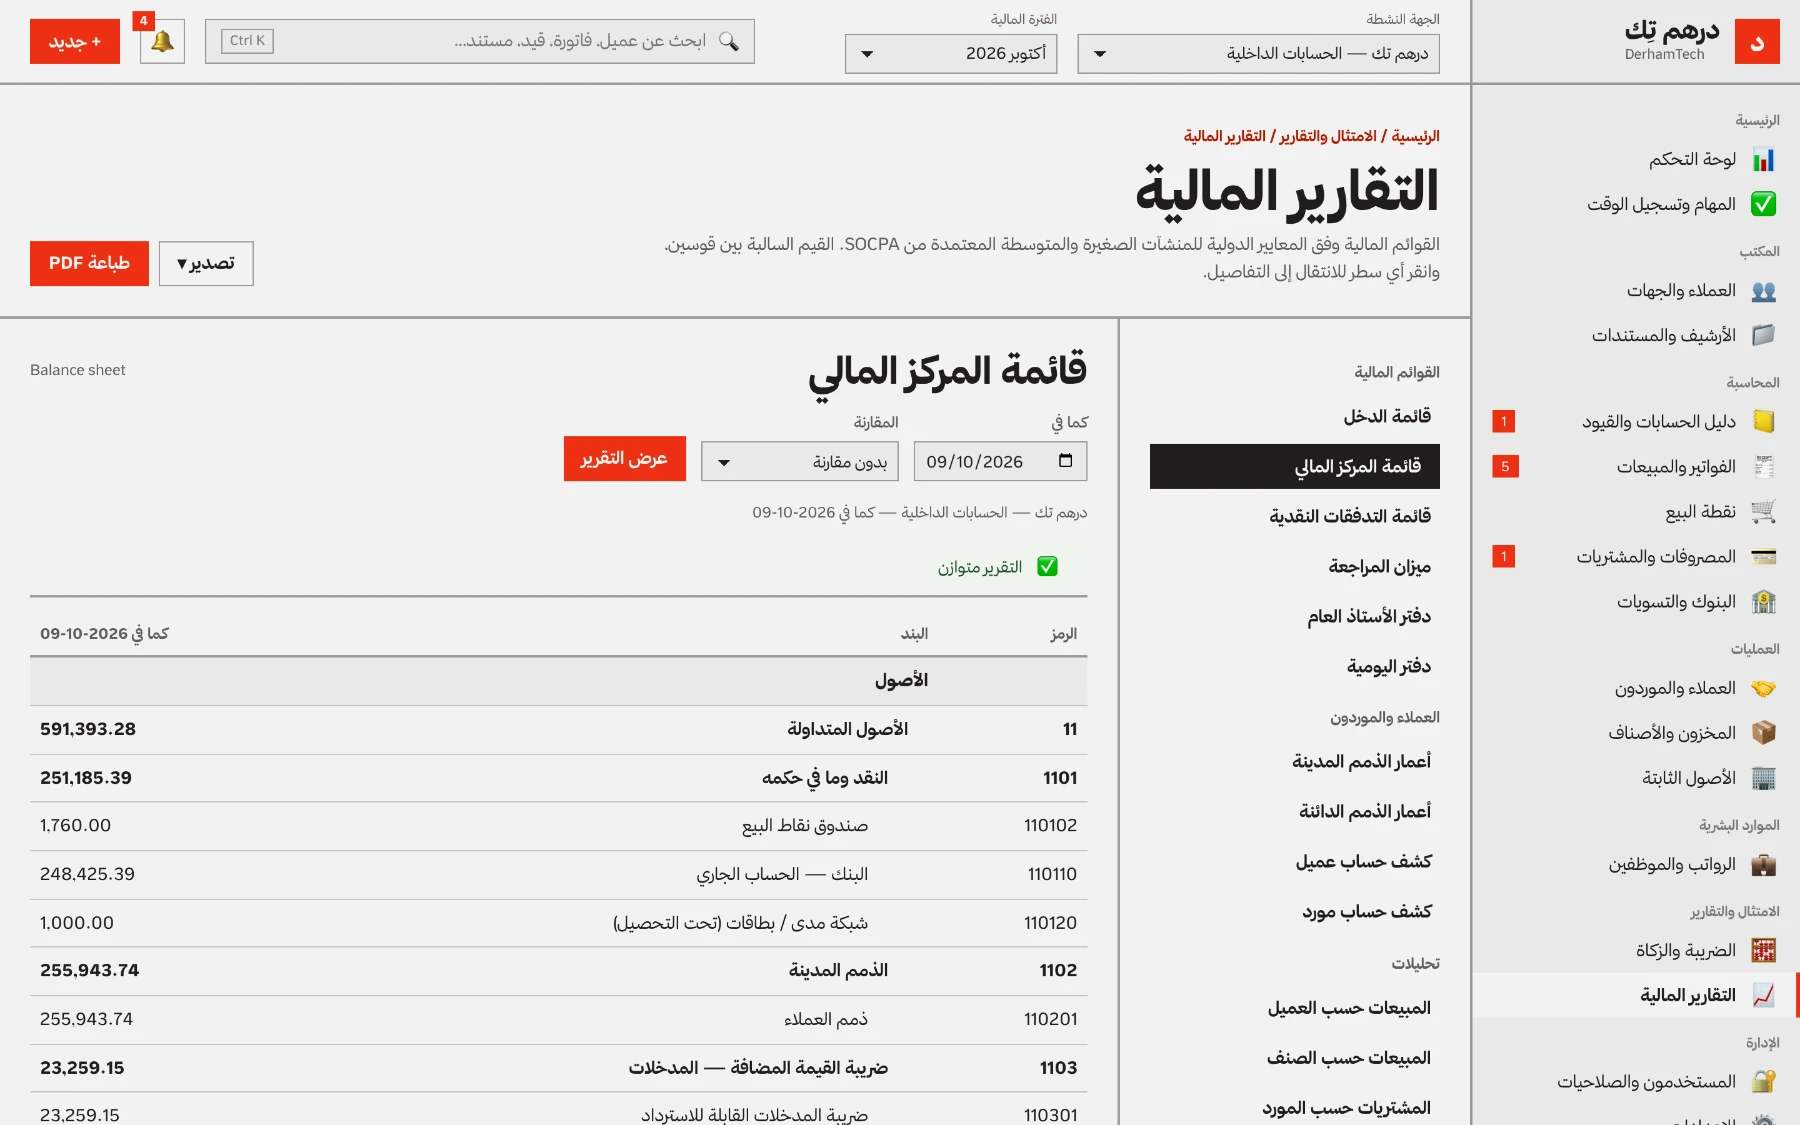The height and width of the screenshot is (1125, 1800).
Task: Open المهام وتسجيل الوقت checkmark icon
Action: click(1764, 204)
